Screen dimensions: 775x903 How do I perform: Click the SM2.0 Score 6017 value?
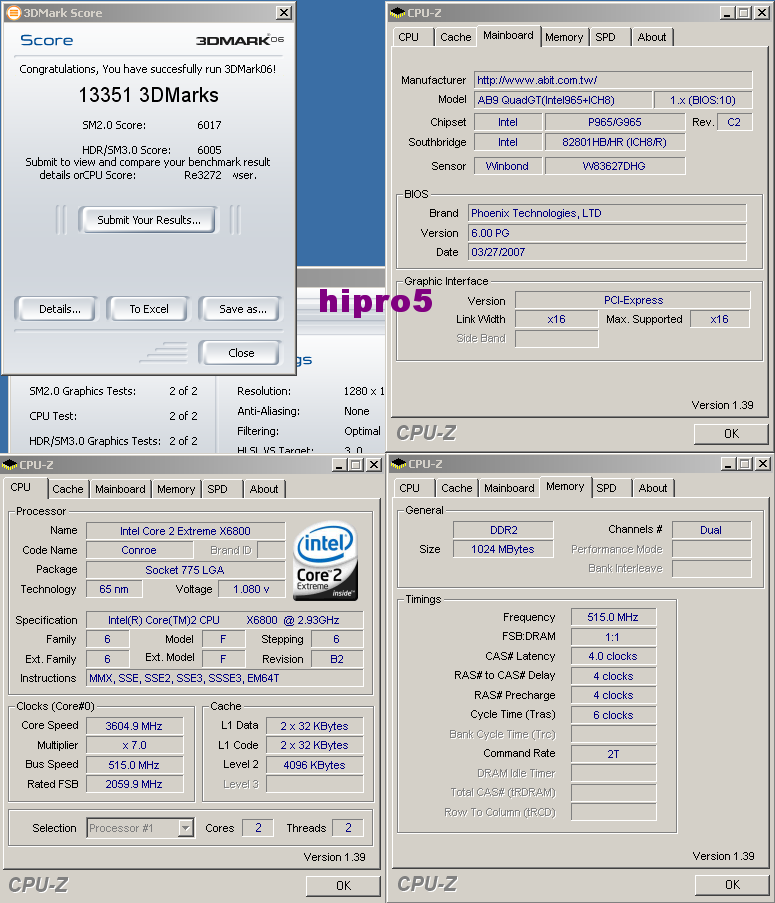click(209, 125)
